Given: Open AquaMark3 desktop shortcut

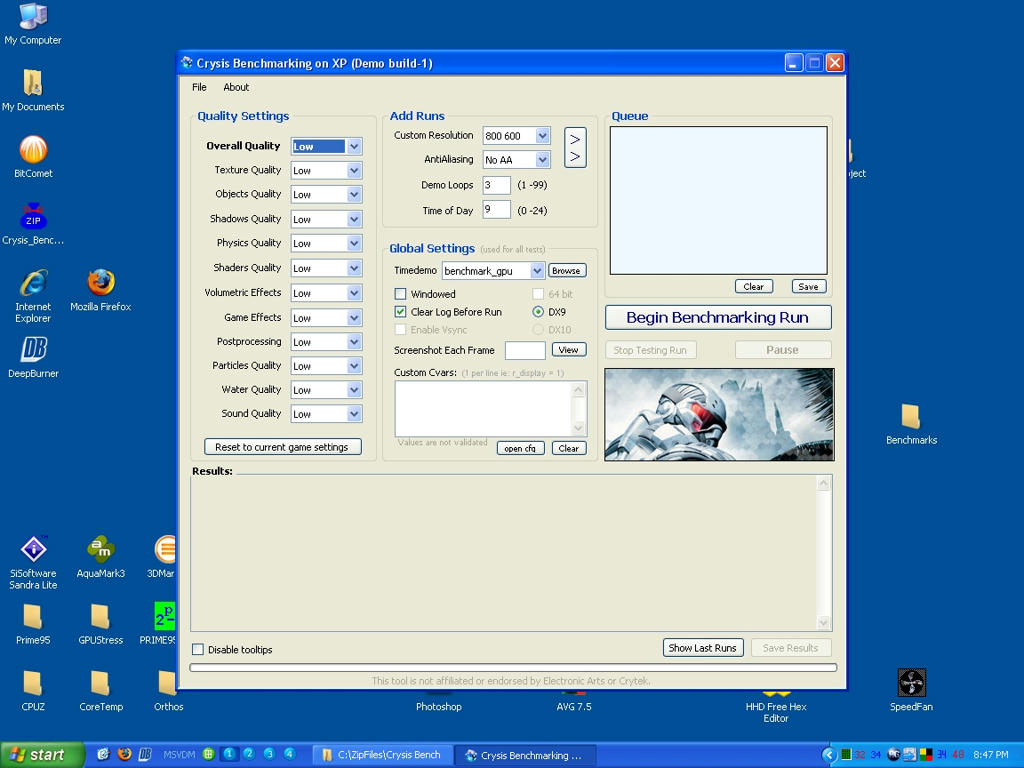Looking at the screenshot, I should (x=101, y=556).
